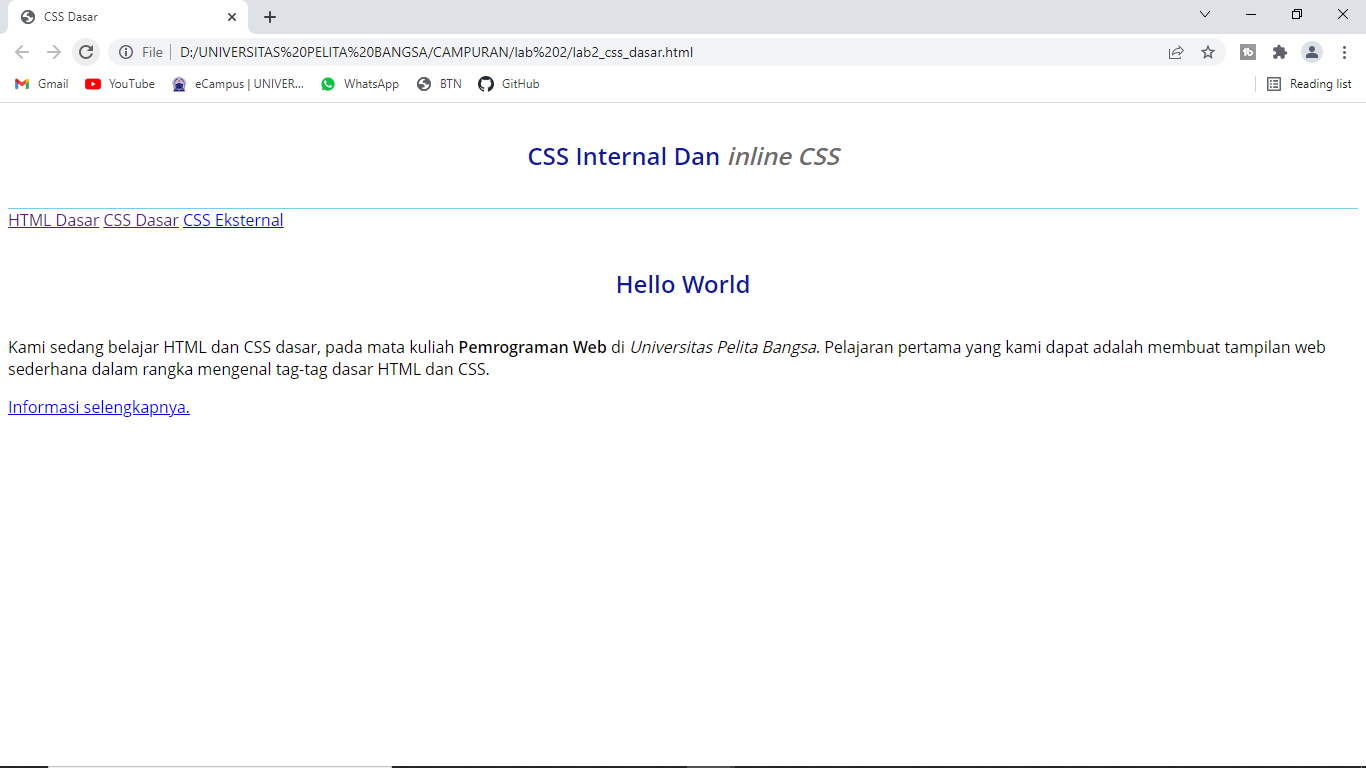The width and height of the screenshot is (1366, 768).
Task: Follow the Informasi selengkapnya link
Action: (98, 407)
